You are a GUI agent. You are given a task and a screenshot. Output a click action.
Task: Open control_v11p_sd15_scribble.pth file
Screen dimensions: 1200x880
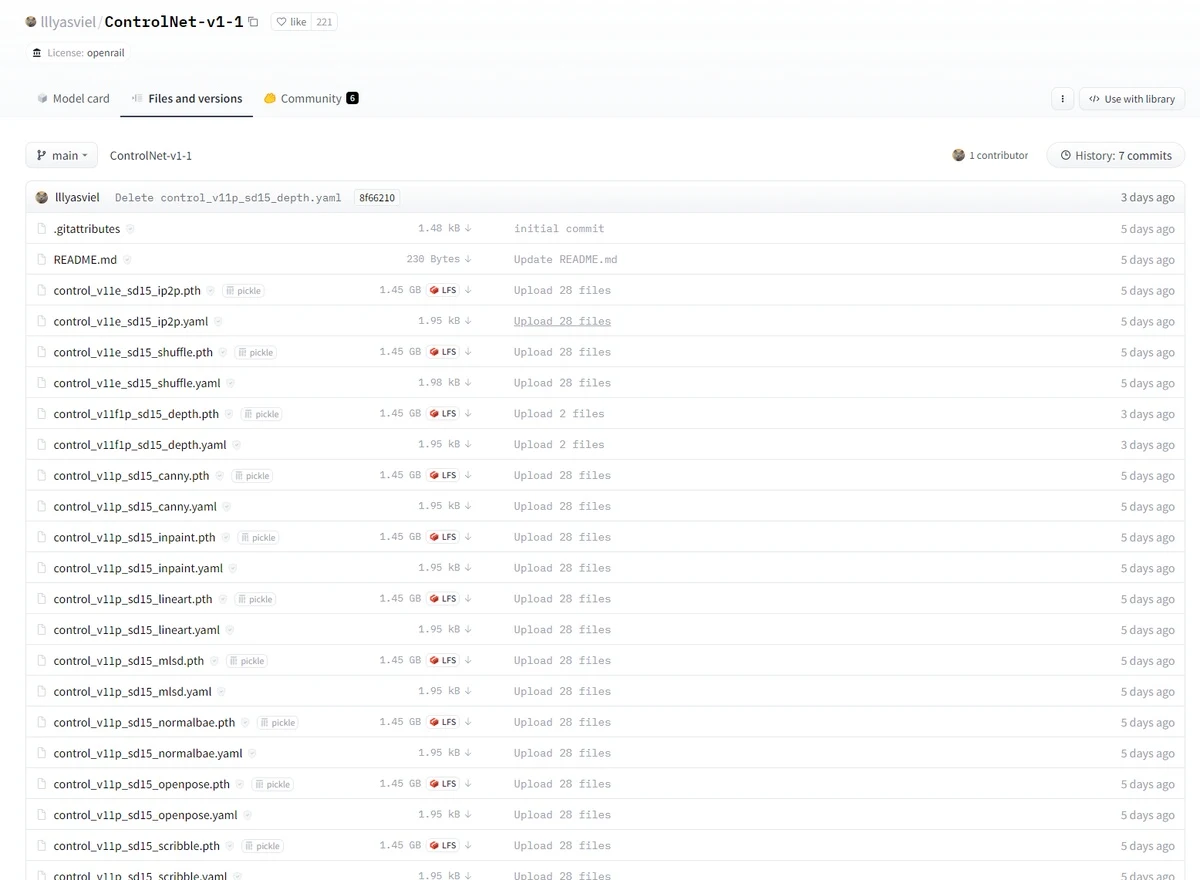pyautogui.click(x=137, y=846)
